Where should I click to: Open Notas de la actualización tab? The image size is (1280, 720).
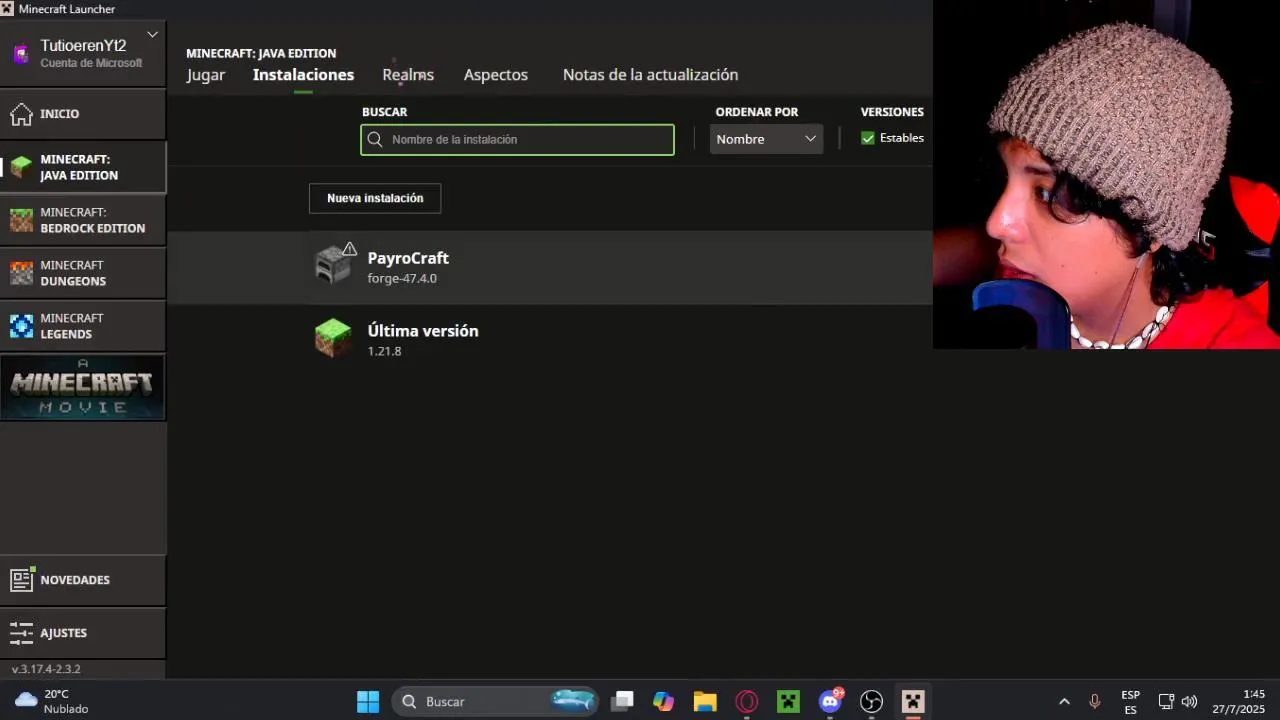[x=650, y=75]
